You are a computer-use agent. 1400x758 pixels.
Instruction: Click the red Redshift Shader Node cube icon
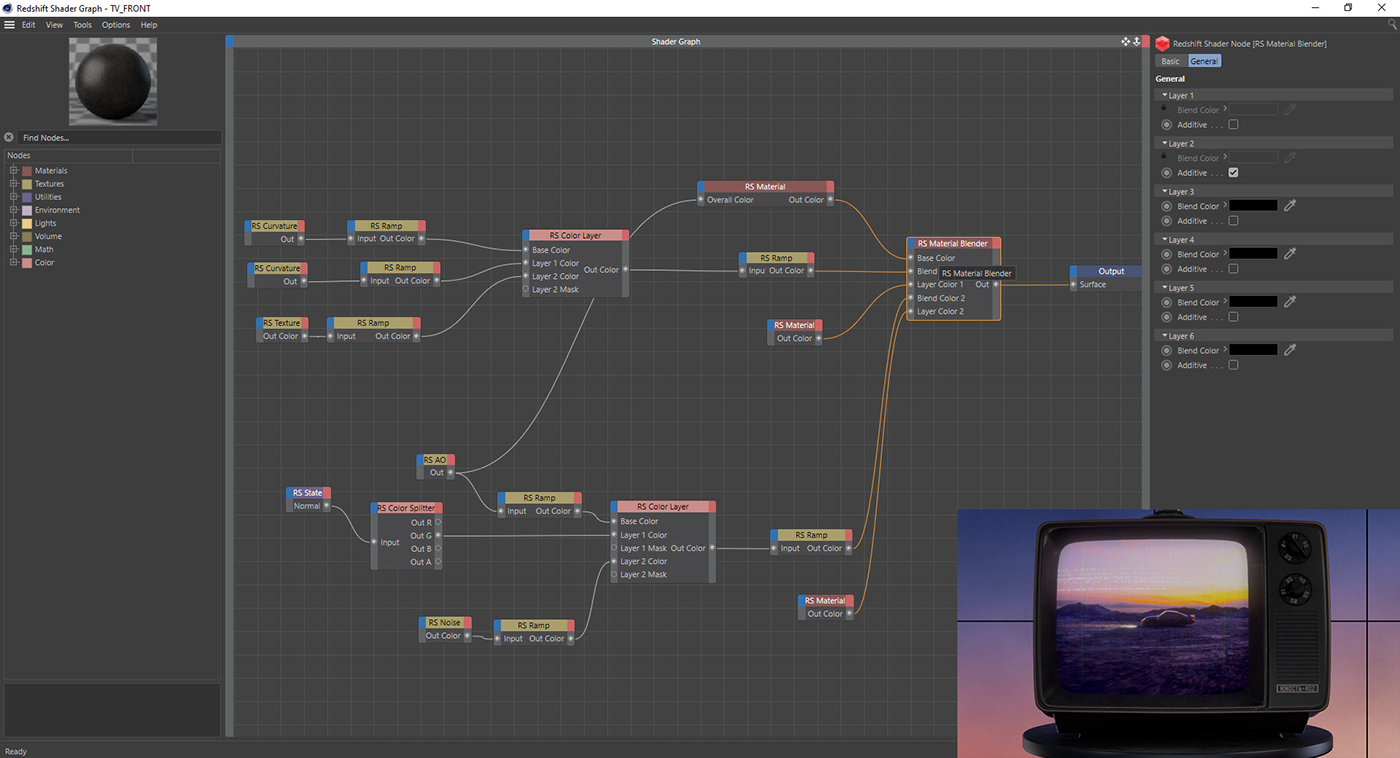(1162, 44)
